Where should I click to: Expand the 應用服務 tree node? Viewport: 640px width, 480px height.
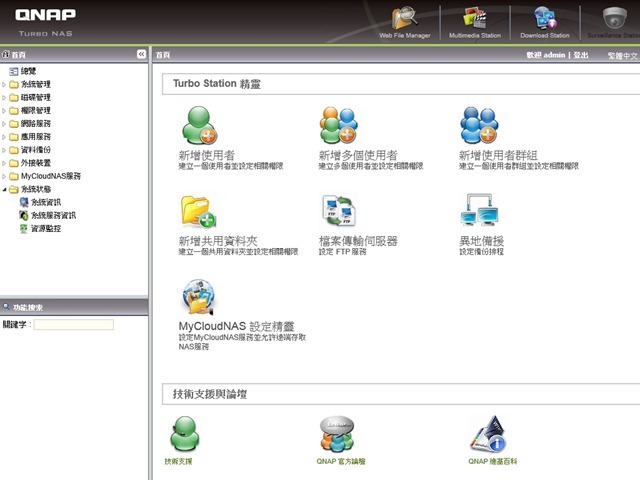pos(4,137)
